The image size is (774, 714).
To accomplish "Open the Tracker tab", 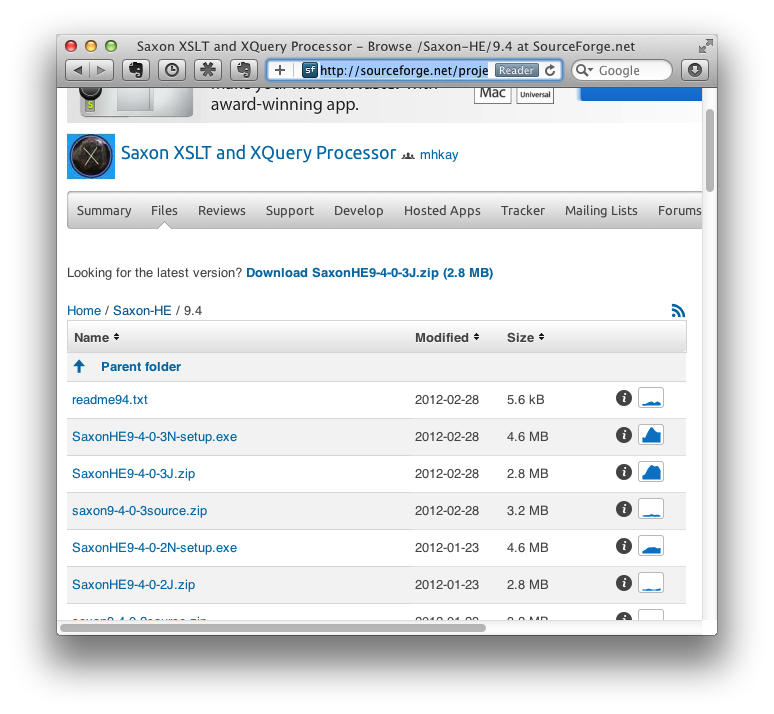I will pos(523,210).
